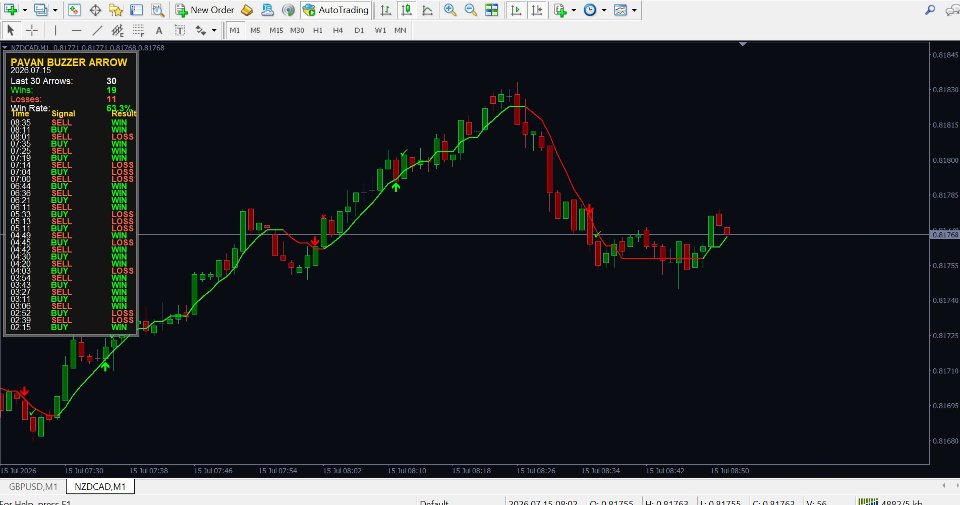
Task: Switch to the GBPUSD,M1 chart tab
Action: coord(33,487)
